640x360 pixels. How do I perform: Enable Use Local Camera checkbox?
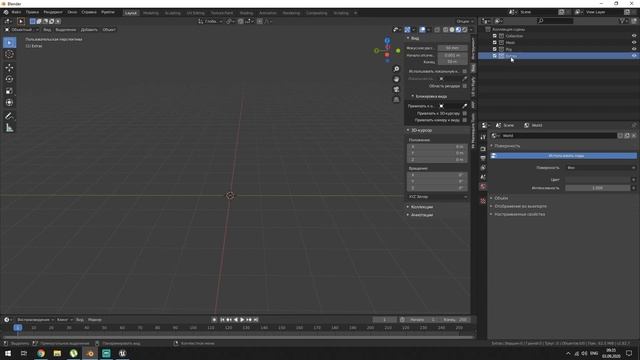(464, 71)
